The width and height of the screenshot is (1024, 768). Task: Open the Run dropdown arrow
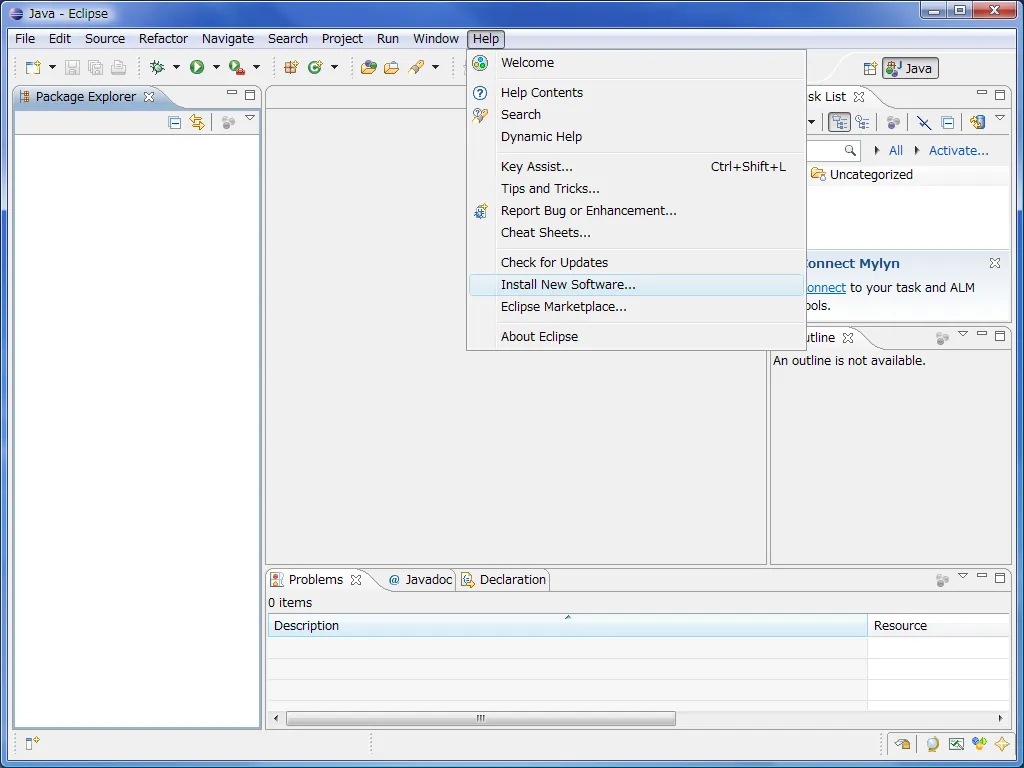[x=216, y=67]
